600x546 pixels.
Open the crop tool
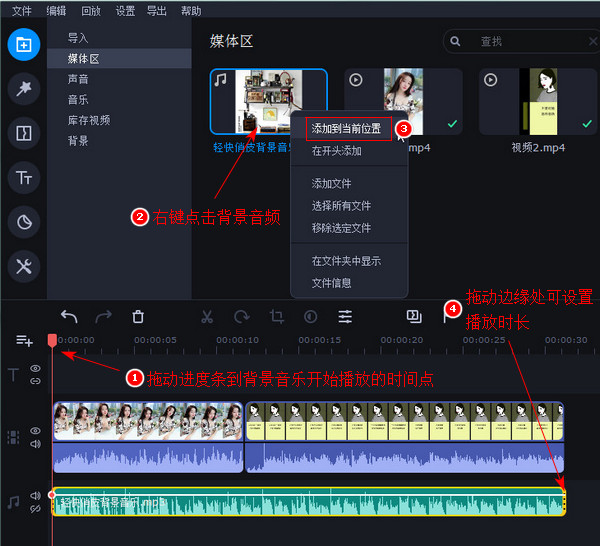point(276,317)
